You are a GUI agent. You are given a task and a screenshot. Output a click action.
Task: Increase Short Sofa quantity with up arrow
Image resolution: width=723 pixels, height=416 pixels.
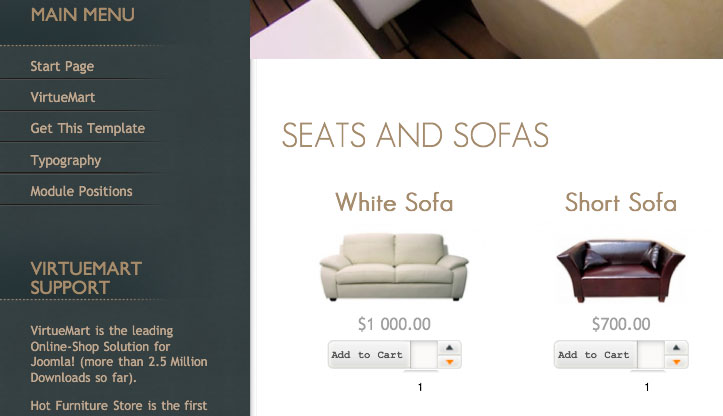pos(676,348)
